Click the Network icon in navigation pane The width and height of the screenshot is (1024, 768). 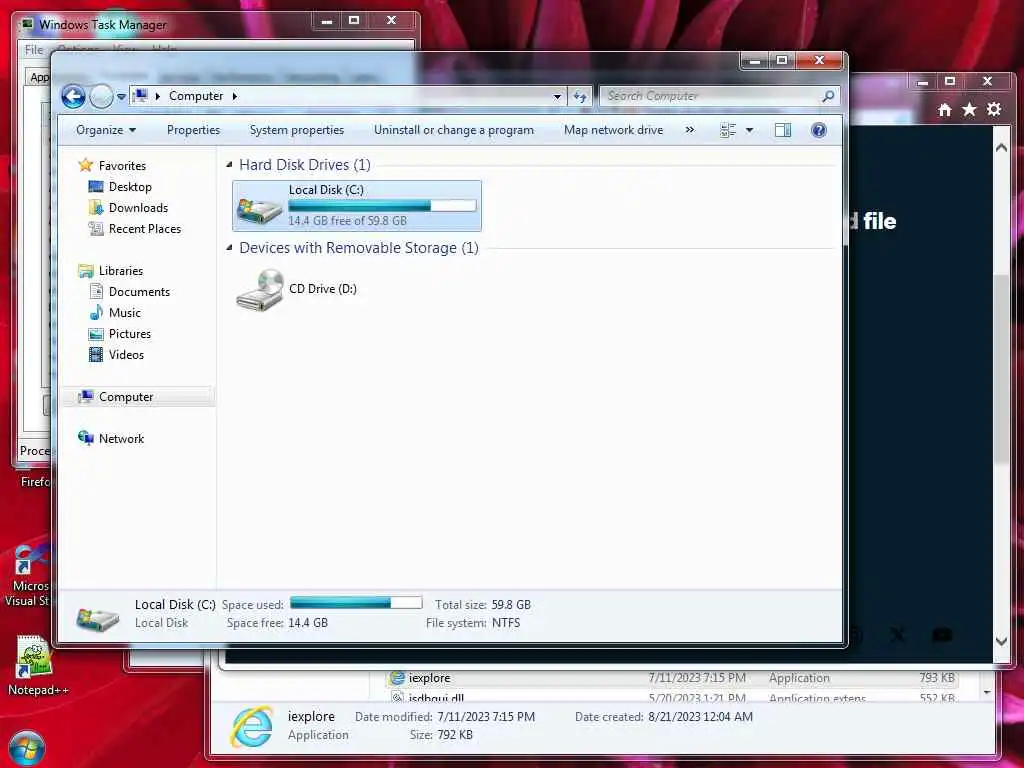tap(86, 438)
